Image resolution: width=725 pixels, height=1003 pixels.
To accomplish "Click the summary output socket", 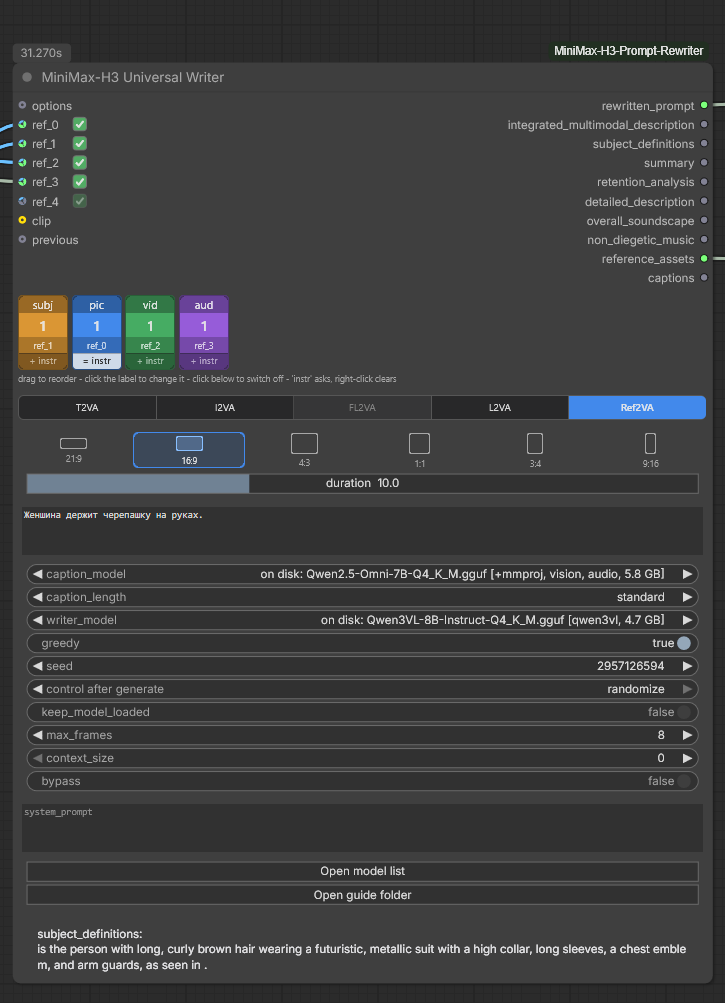I will click(704, 163).
